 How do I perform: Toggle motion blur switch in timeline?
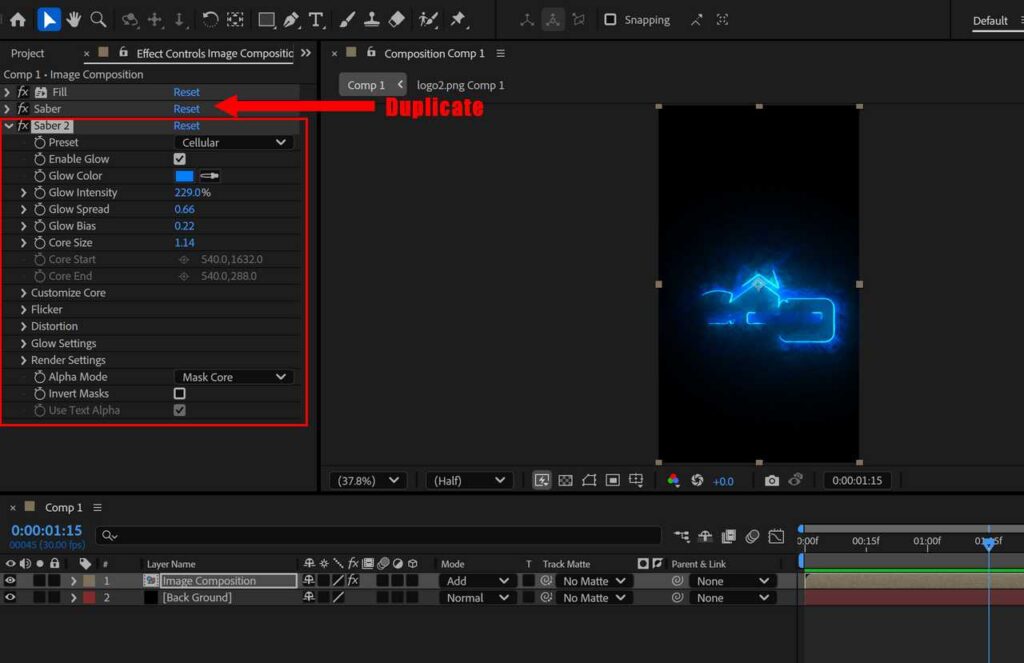click(x=752, y=536)
